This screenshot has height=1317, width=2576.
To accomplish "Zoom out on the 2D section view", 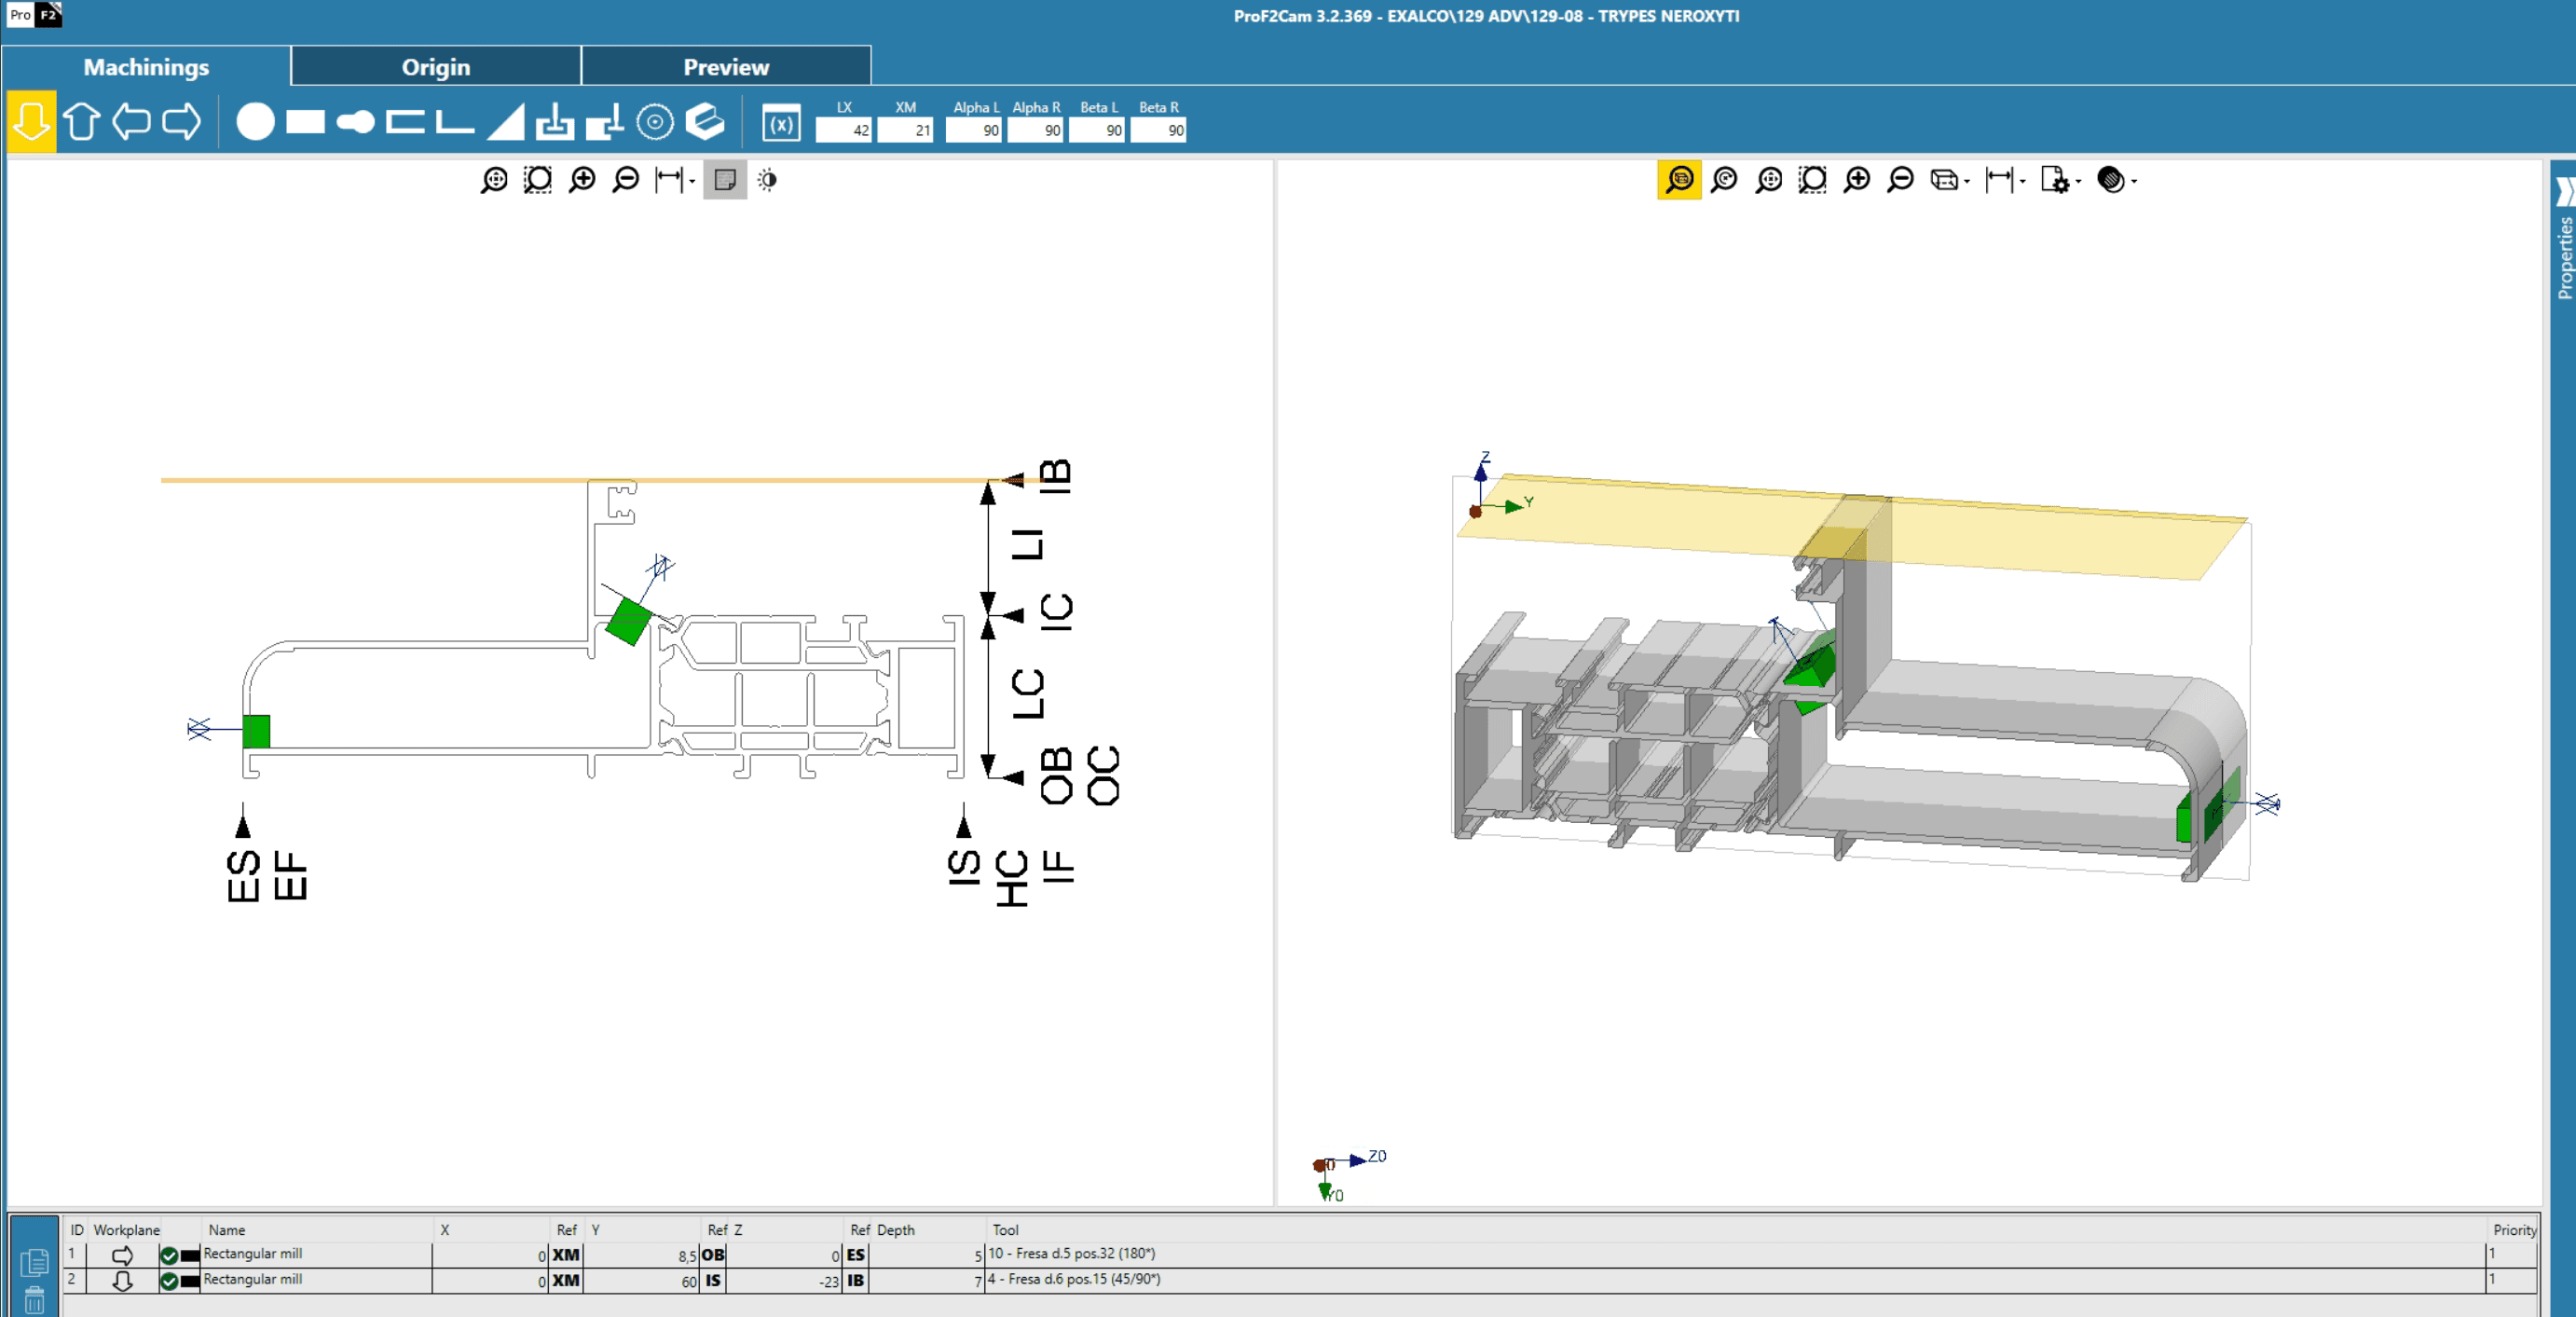I will (x=626, y=180).
